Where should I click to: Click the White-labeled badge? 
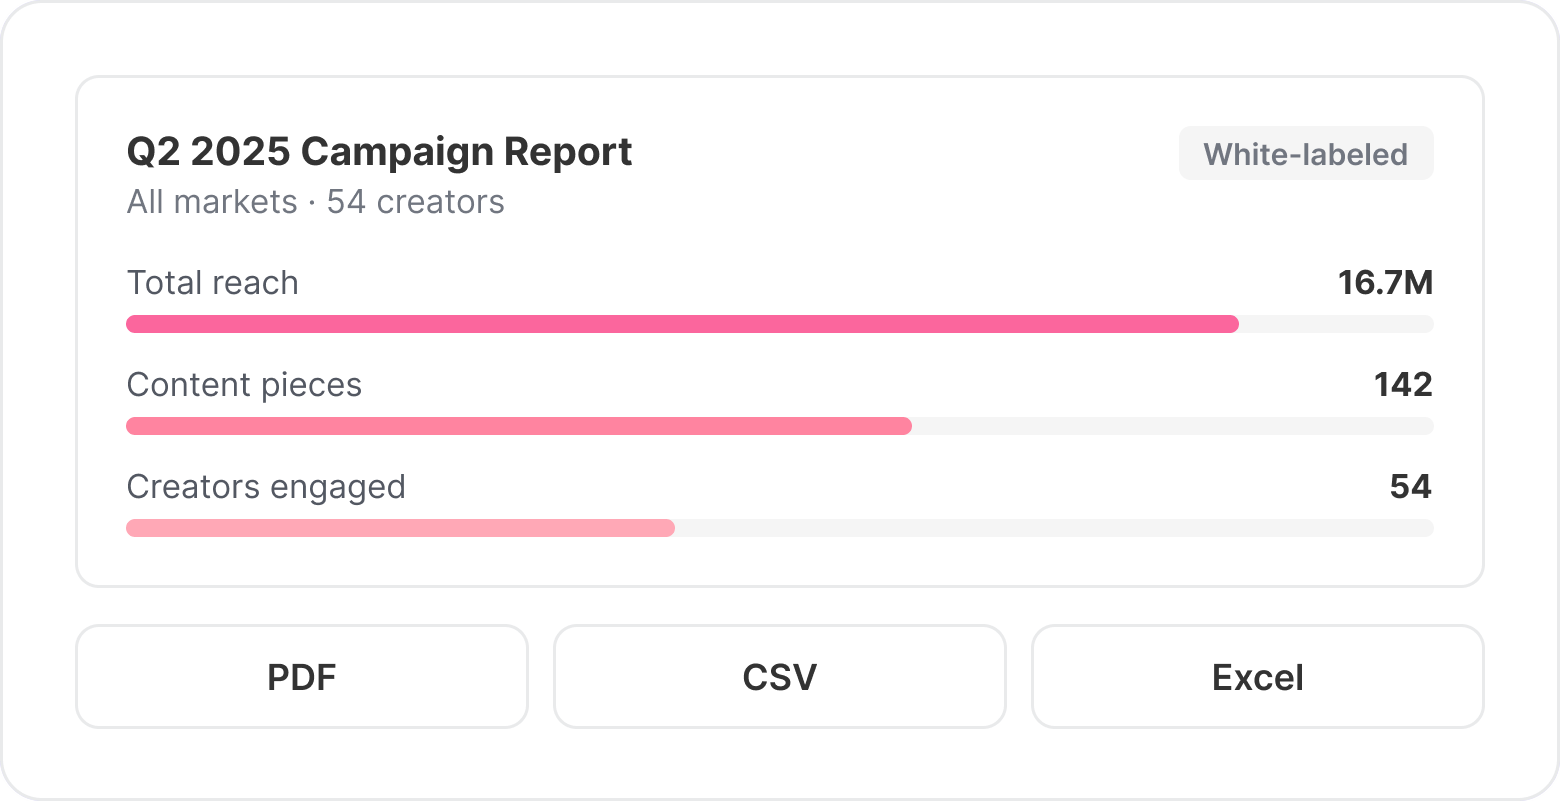pyautogui.click(x=1306, y=154)
